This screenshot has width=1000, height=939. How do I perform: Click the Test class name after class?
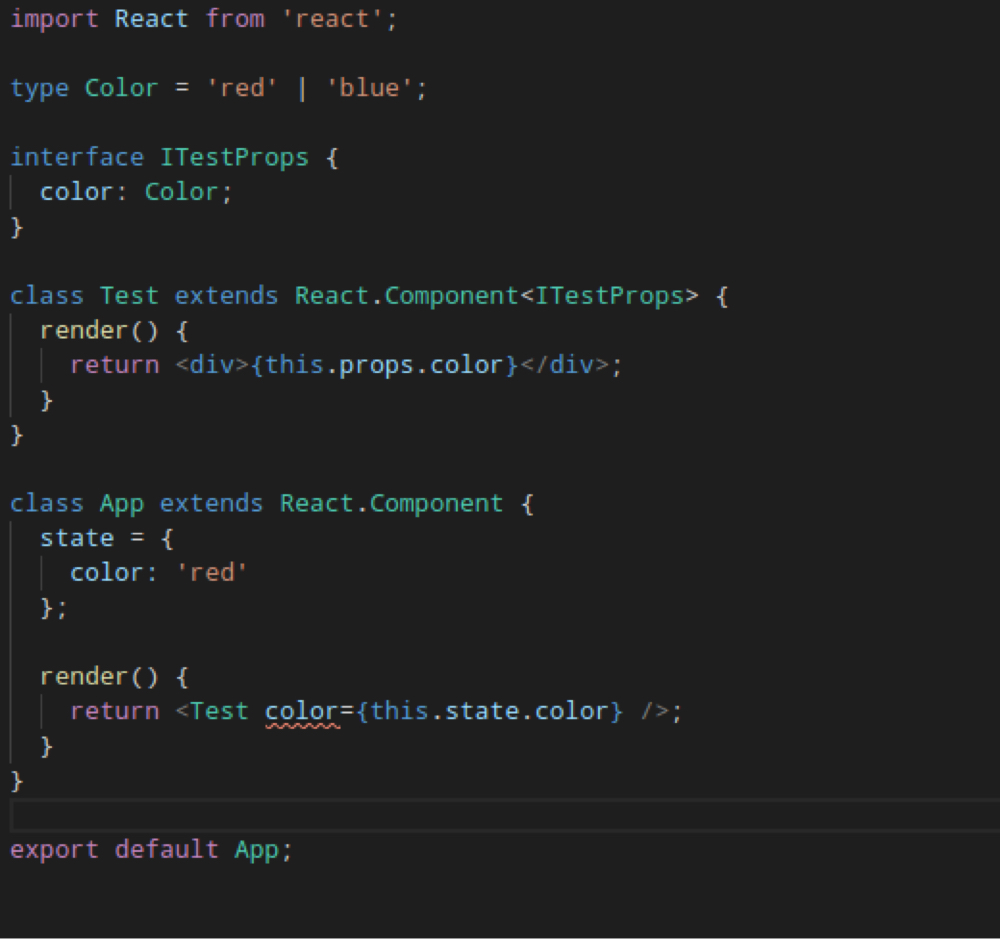129,296
